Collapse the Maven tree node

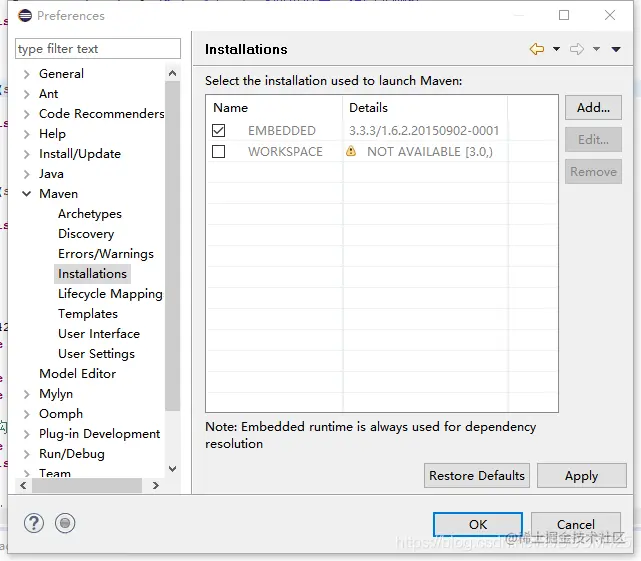click(x=27, y=194)
